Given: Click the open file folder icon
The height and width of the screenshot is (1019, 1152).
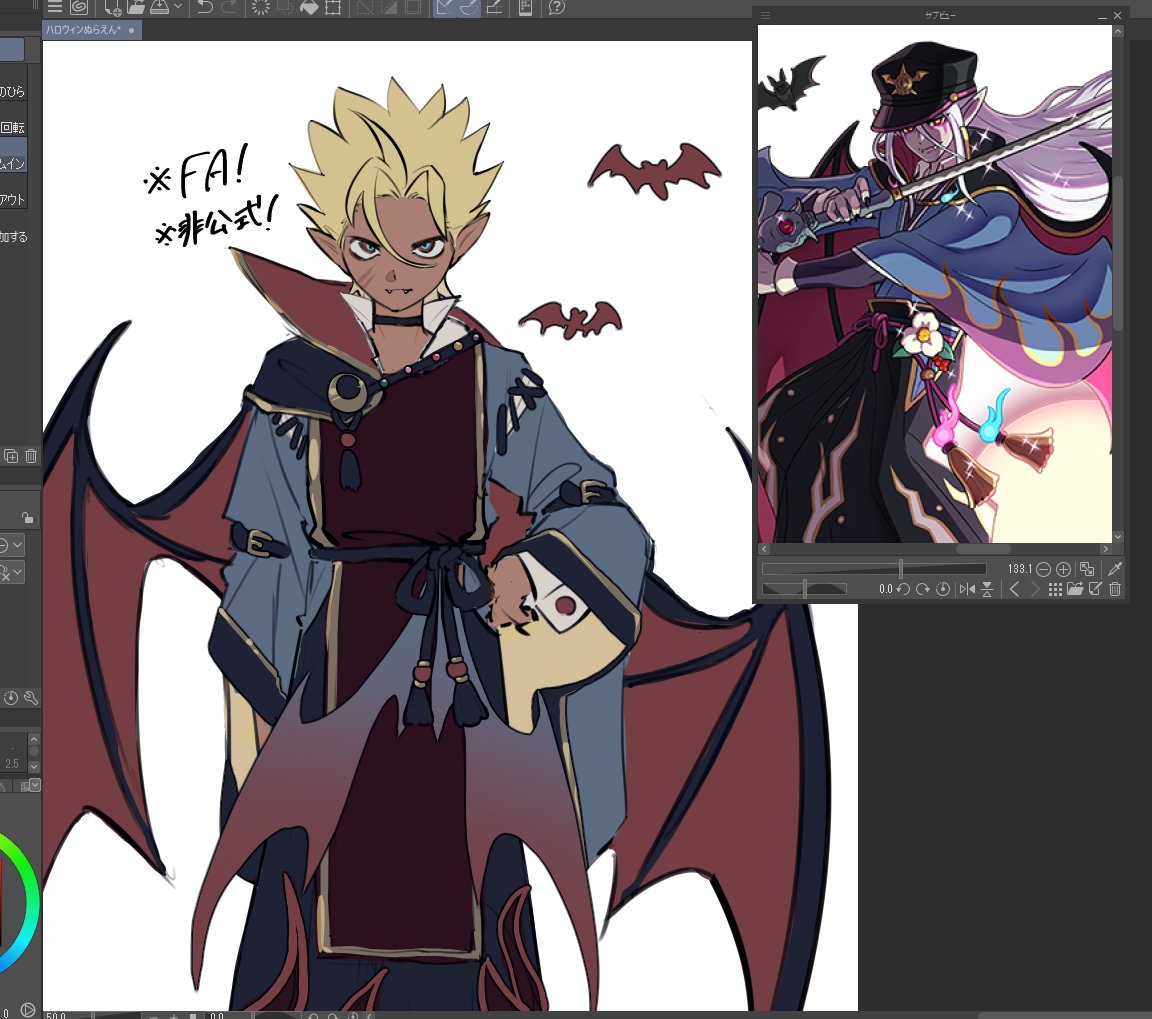Looking at the screenshot, I should coord(136,7).
